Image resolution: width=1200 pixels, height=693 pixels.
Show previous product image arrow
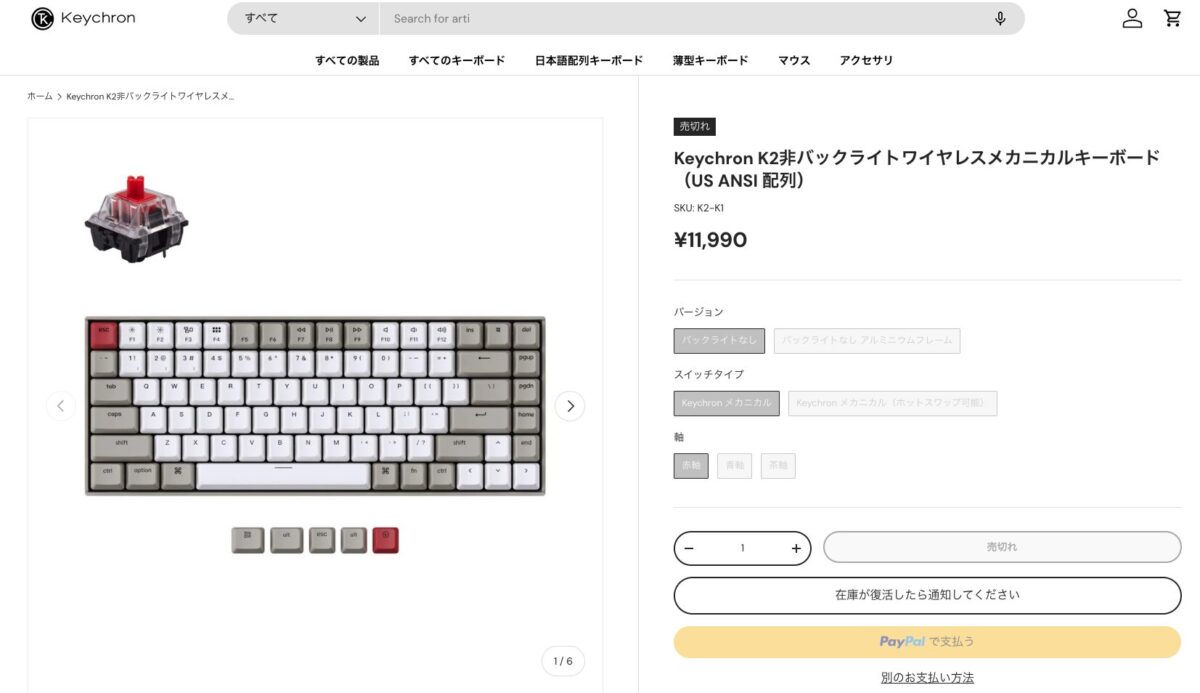(60, 405)
